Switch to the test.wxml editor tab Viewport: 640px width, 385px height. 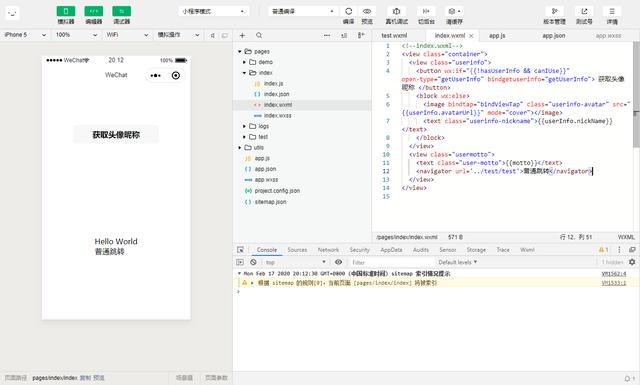point(394,36)
